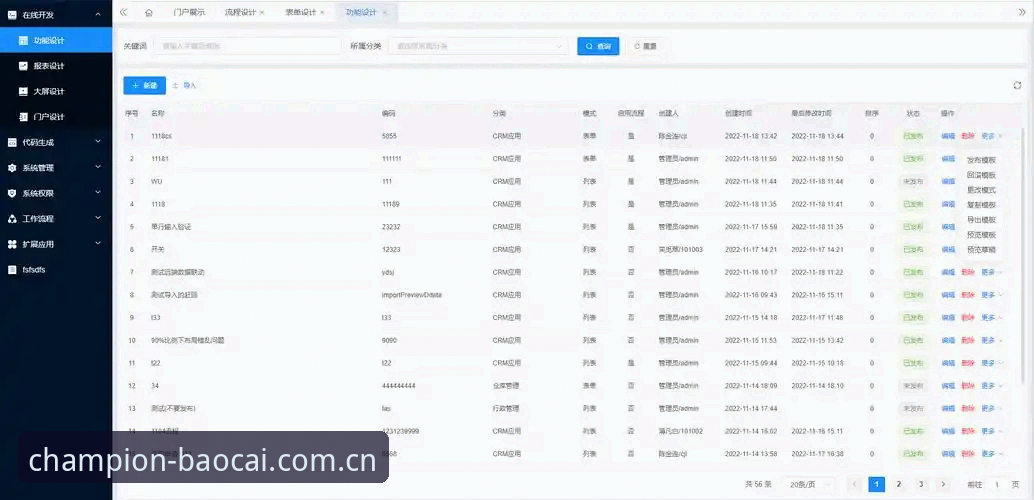Switch to the 表单设计 tab

tap(301, 13)
